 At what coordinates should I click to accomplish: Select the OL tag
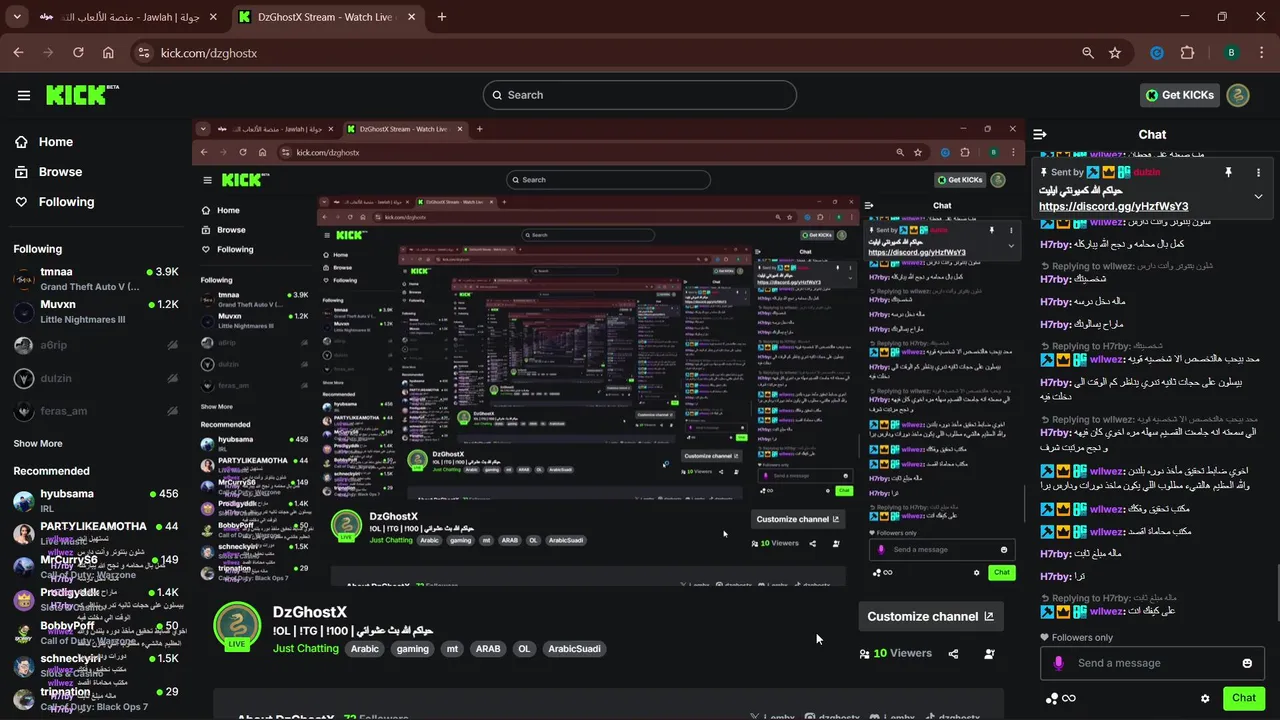pyautogui.click(x=524, y=649)
